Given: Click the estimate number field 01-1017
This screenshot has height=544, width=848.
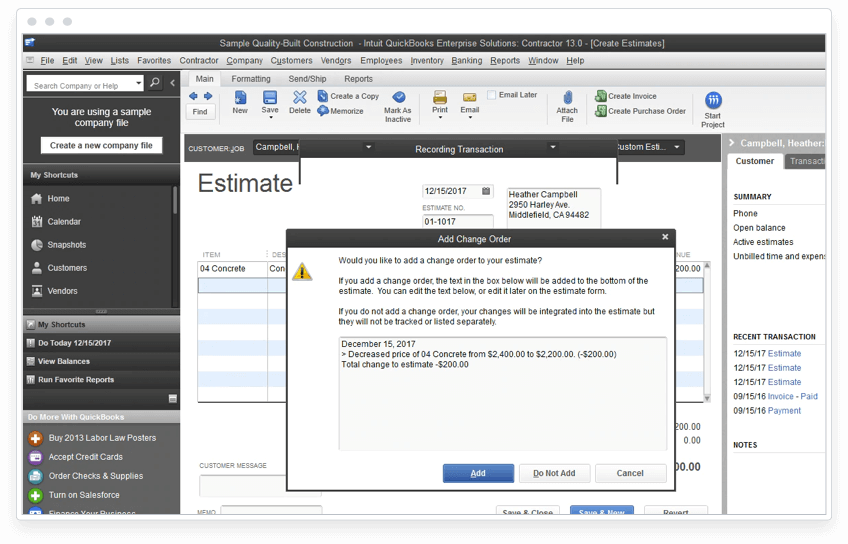Looking at the screenshot, I should pyautogui.click(x=458, y=221).
